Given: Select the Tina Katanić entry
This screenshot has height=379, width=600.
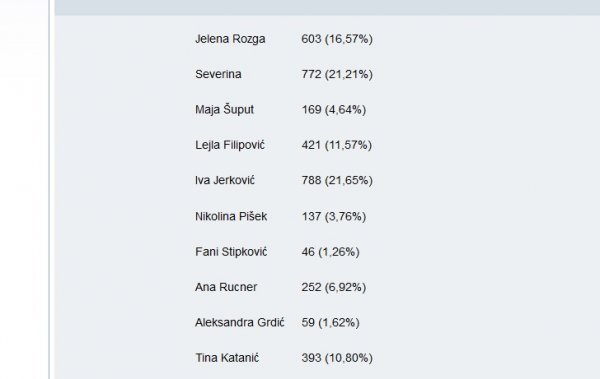Looking at the screenshot, I should 227,358.
